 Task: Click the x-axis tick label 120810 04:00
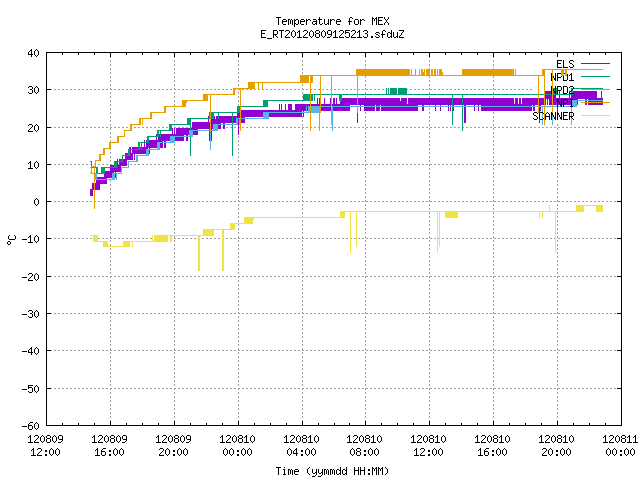(x=302, y=446)
